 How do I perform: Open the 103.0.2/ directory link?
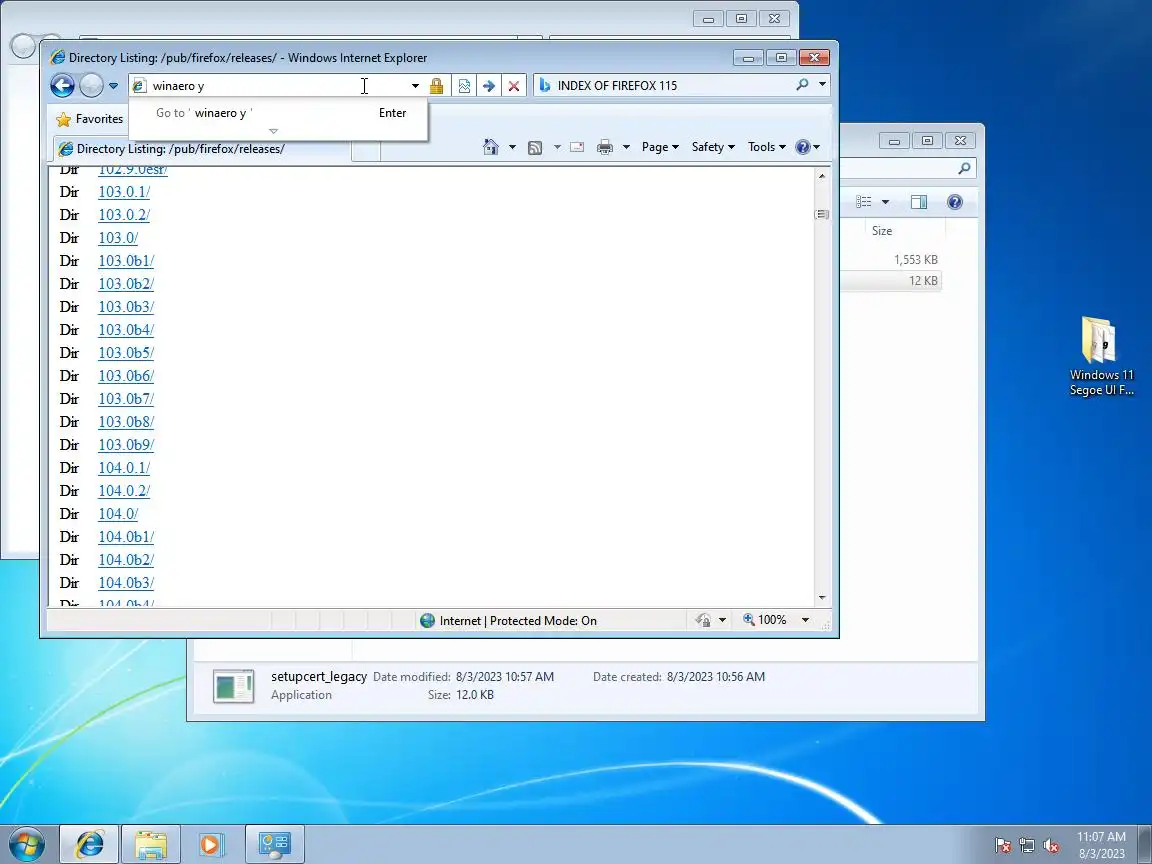(124, 215)
